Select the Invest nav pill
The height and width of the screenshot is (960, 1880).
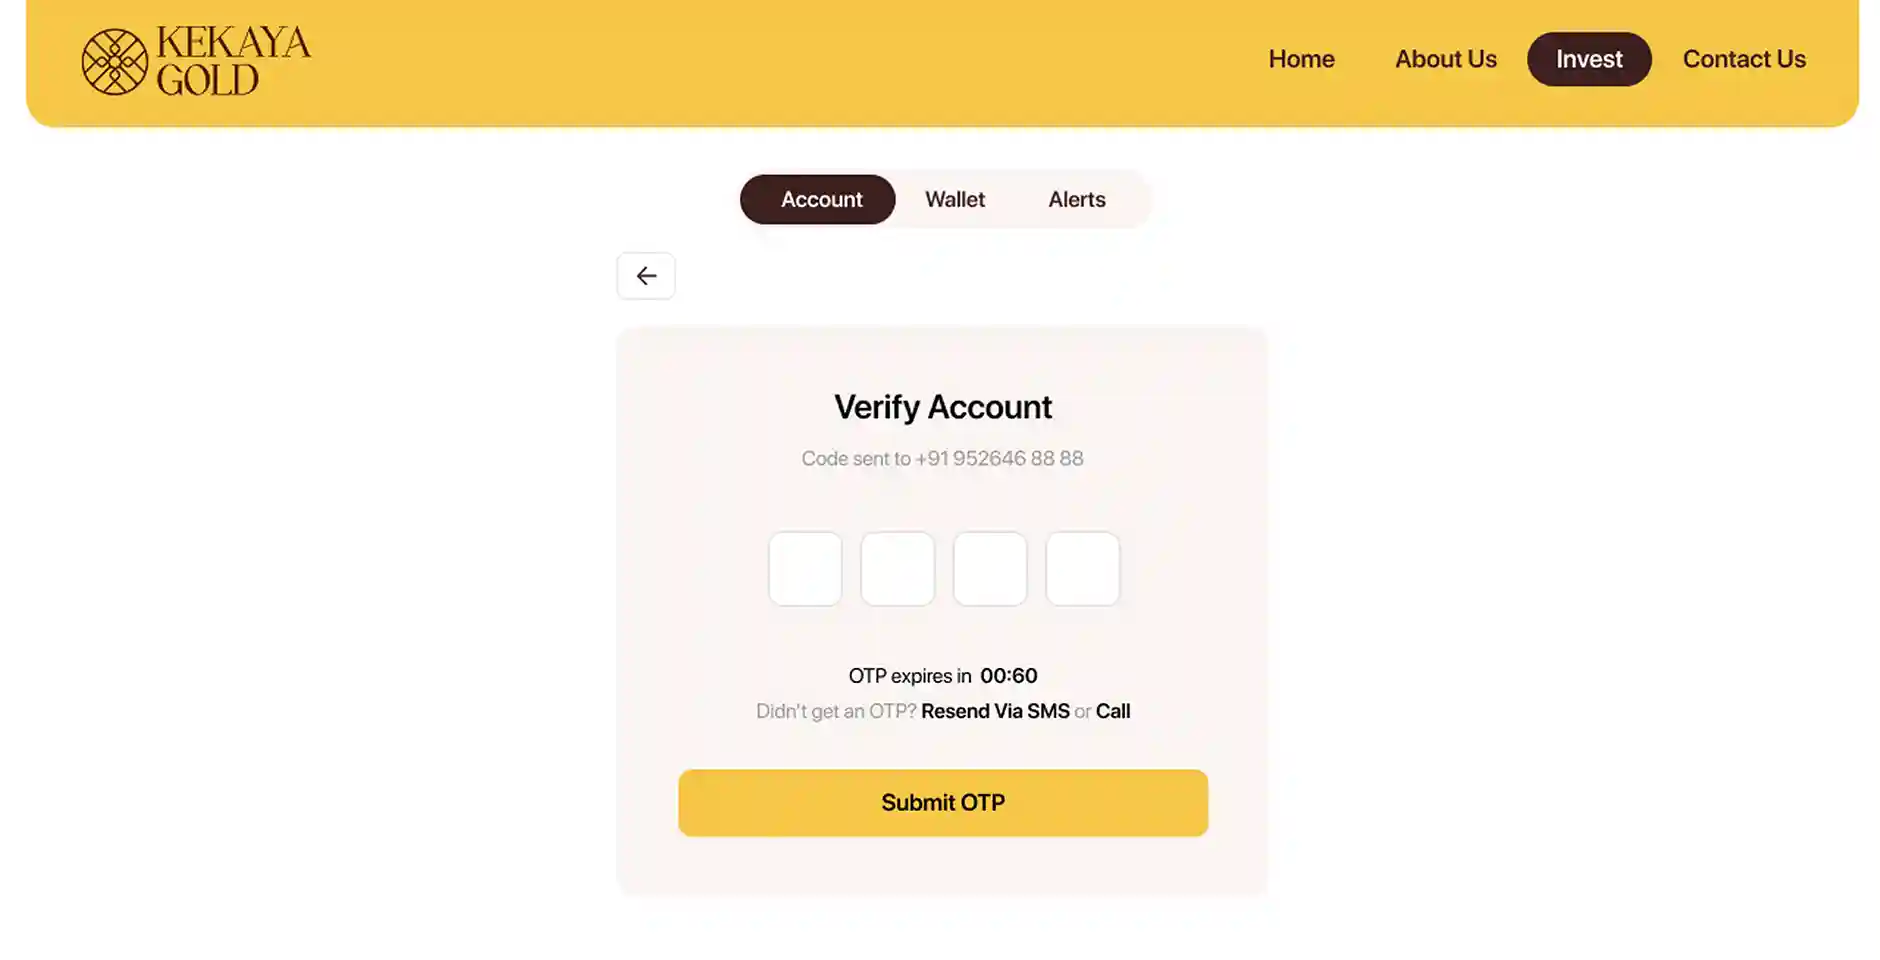click(1589, 59)
